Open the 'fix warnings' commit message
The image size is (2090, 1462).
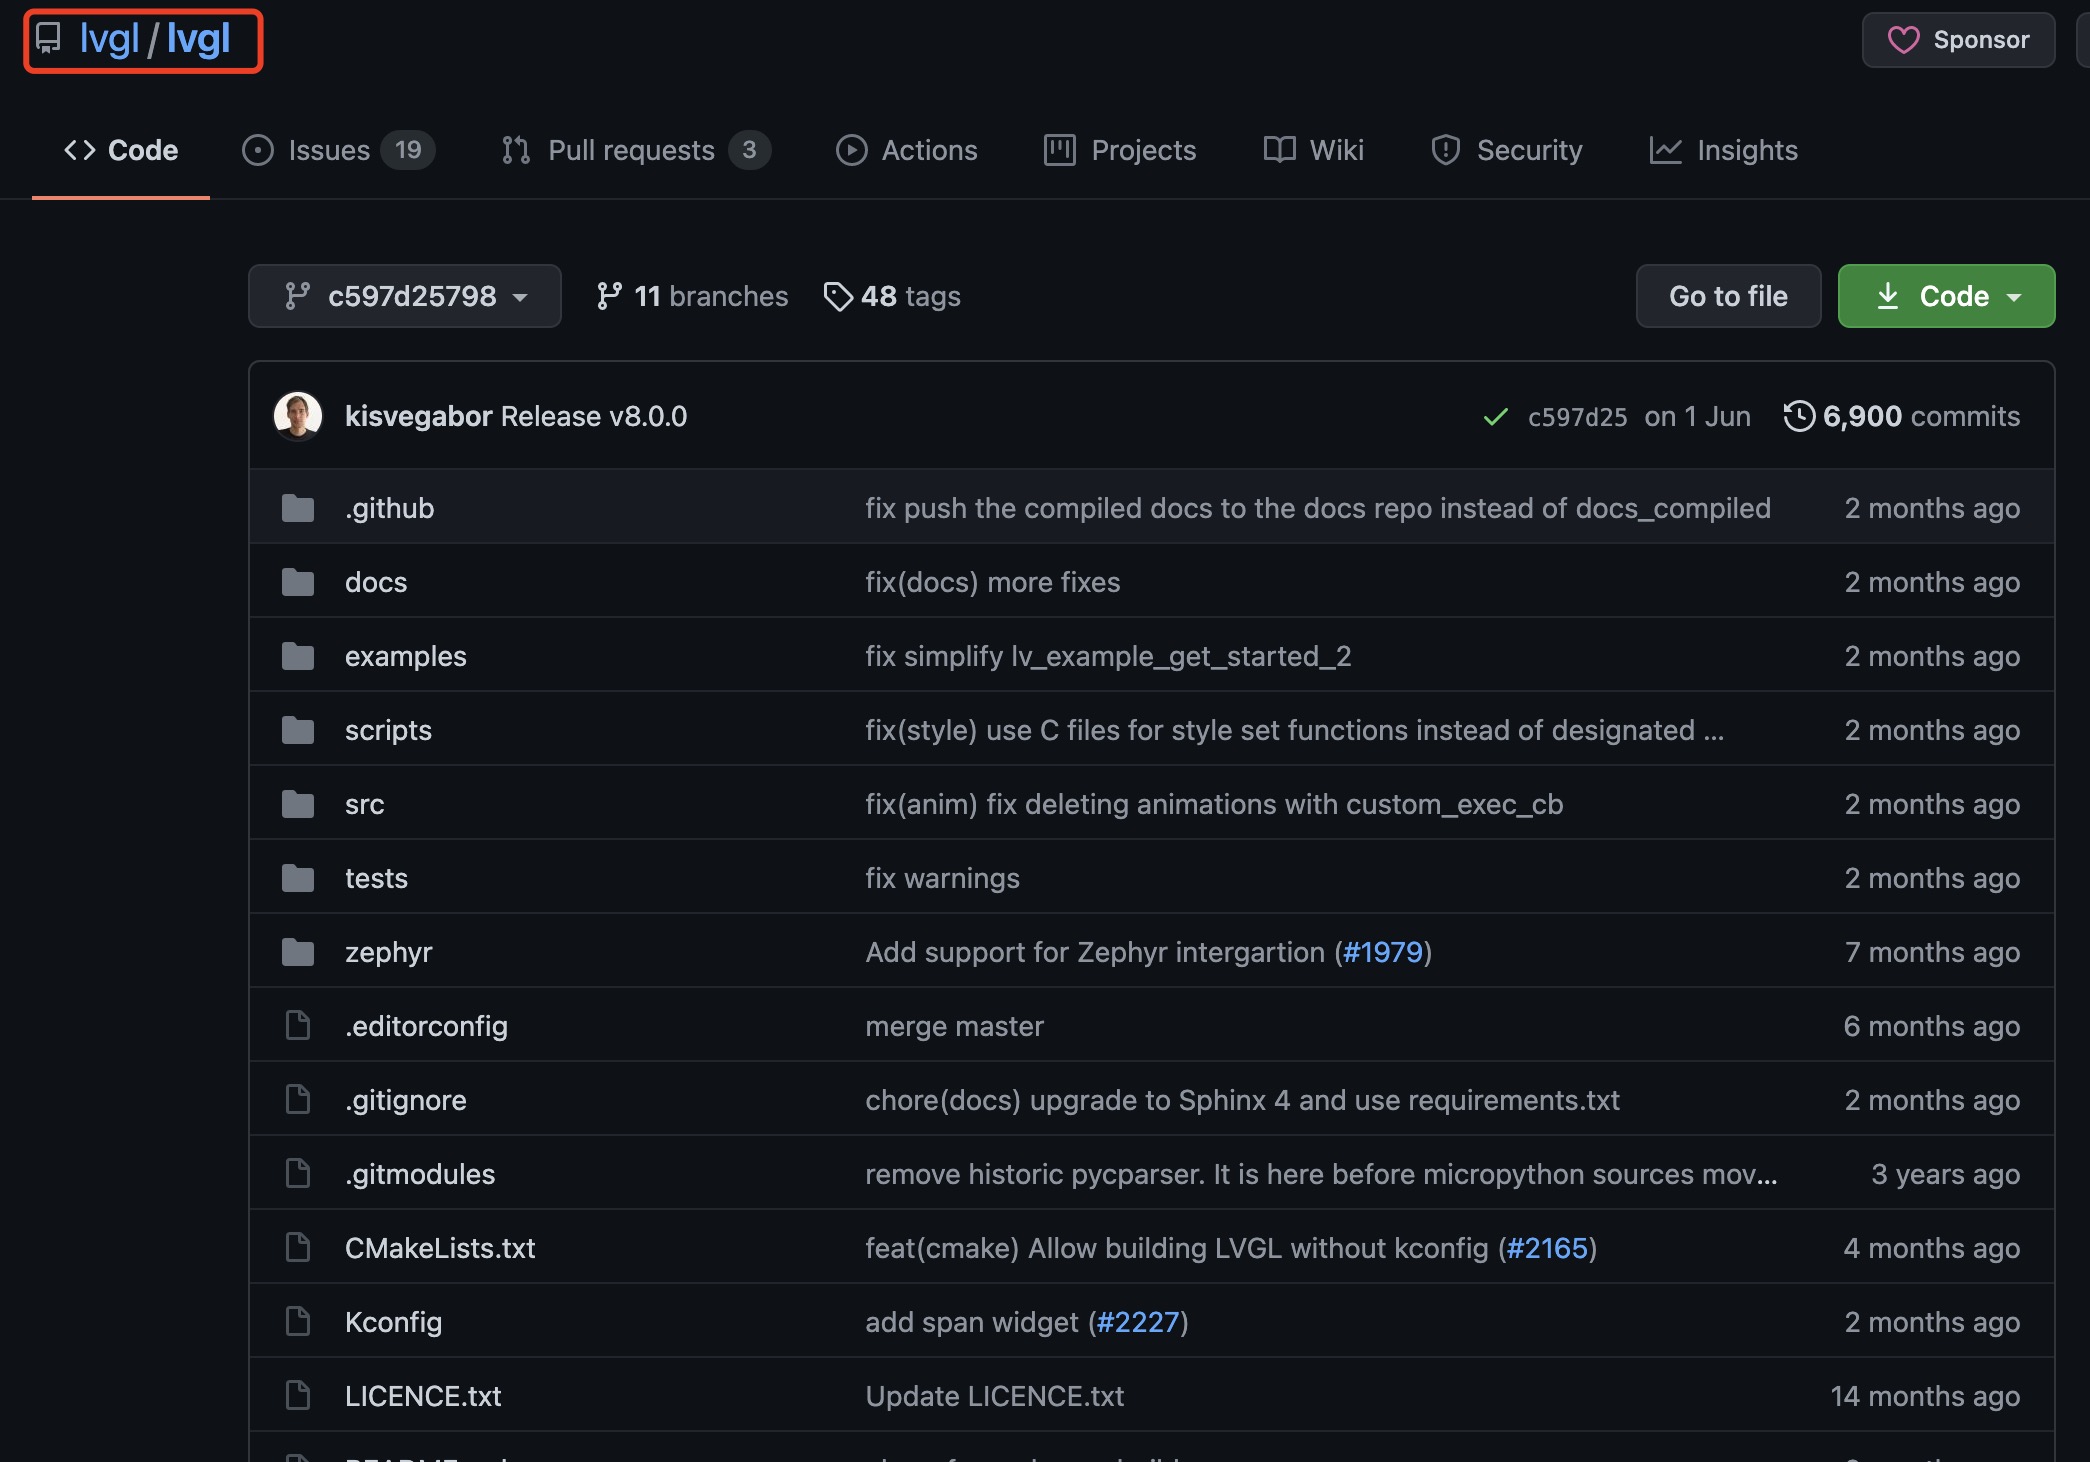tap(942, 878)
